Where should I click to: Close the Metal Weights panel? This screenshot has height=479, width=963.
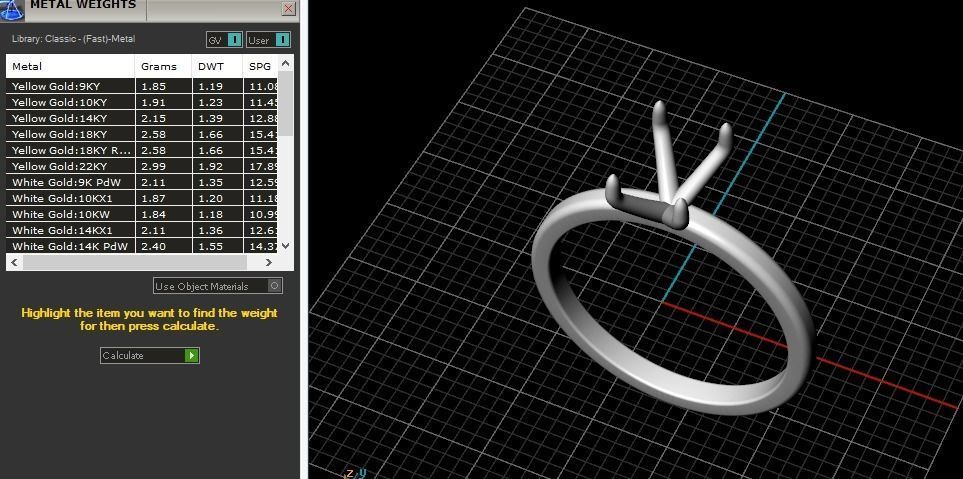click(x=289, y=9)
